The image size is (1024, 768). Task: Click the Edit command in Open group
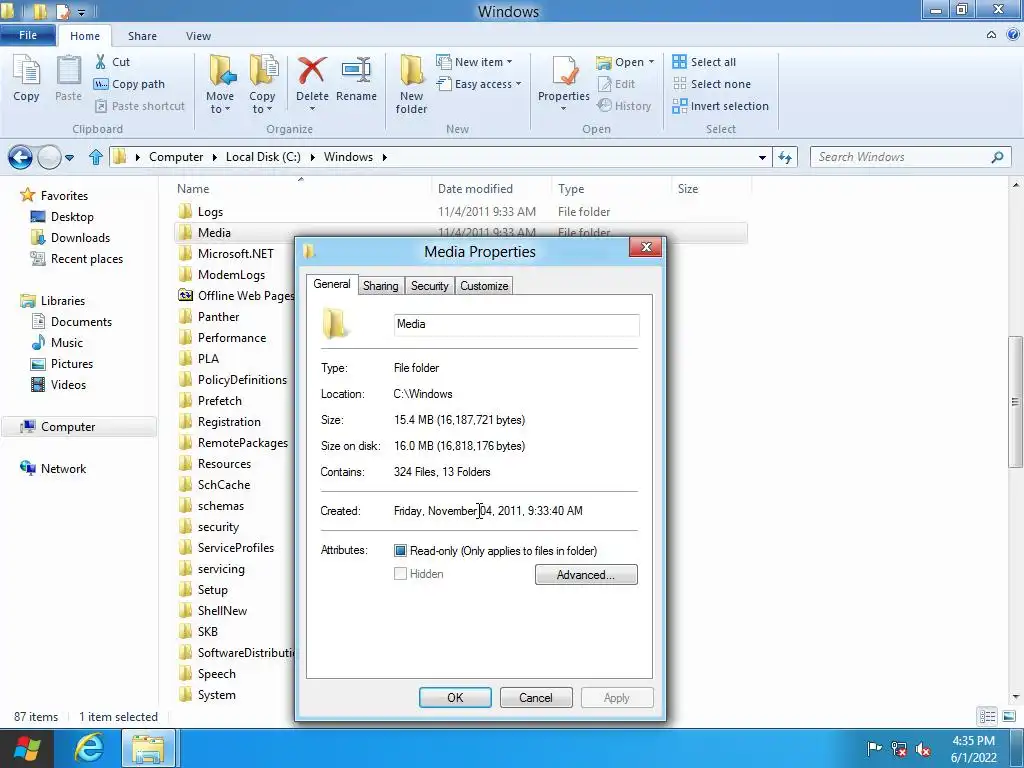click(x=616, y=84)
